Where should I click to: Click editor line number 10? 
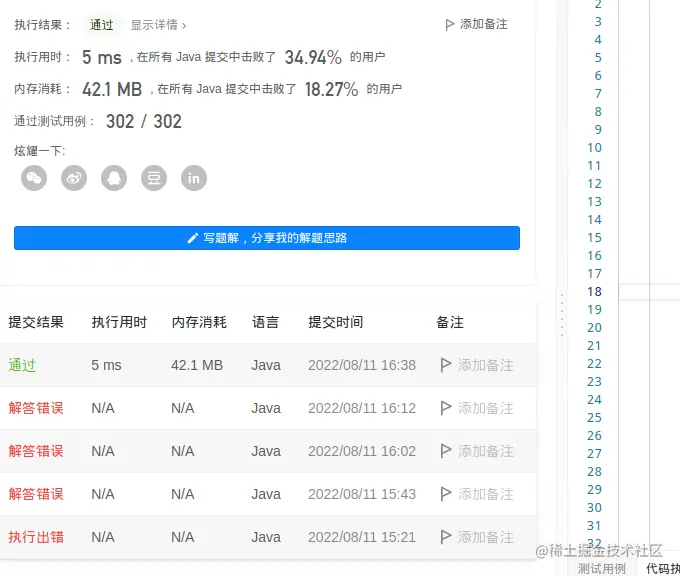[x=594, y=147]
